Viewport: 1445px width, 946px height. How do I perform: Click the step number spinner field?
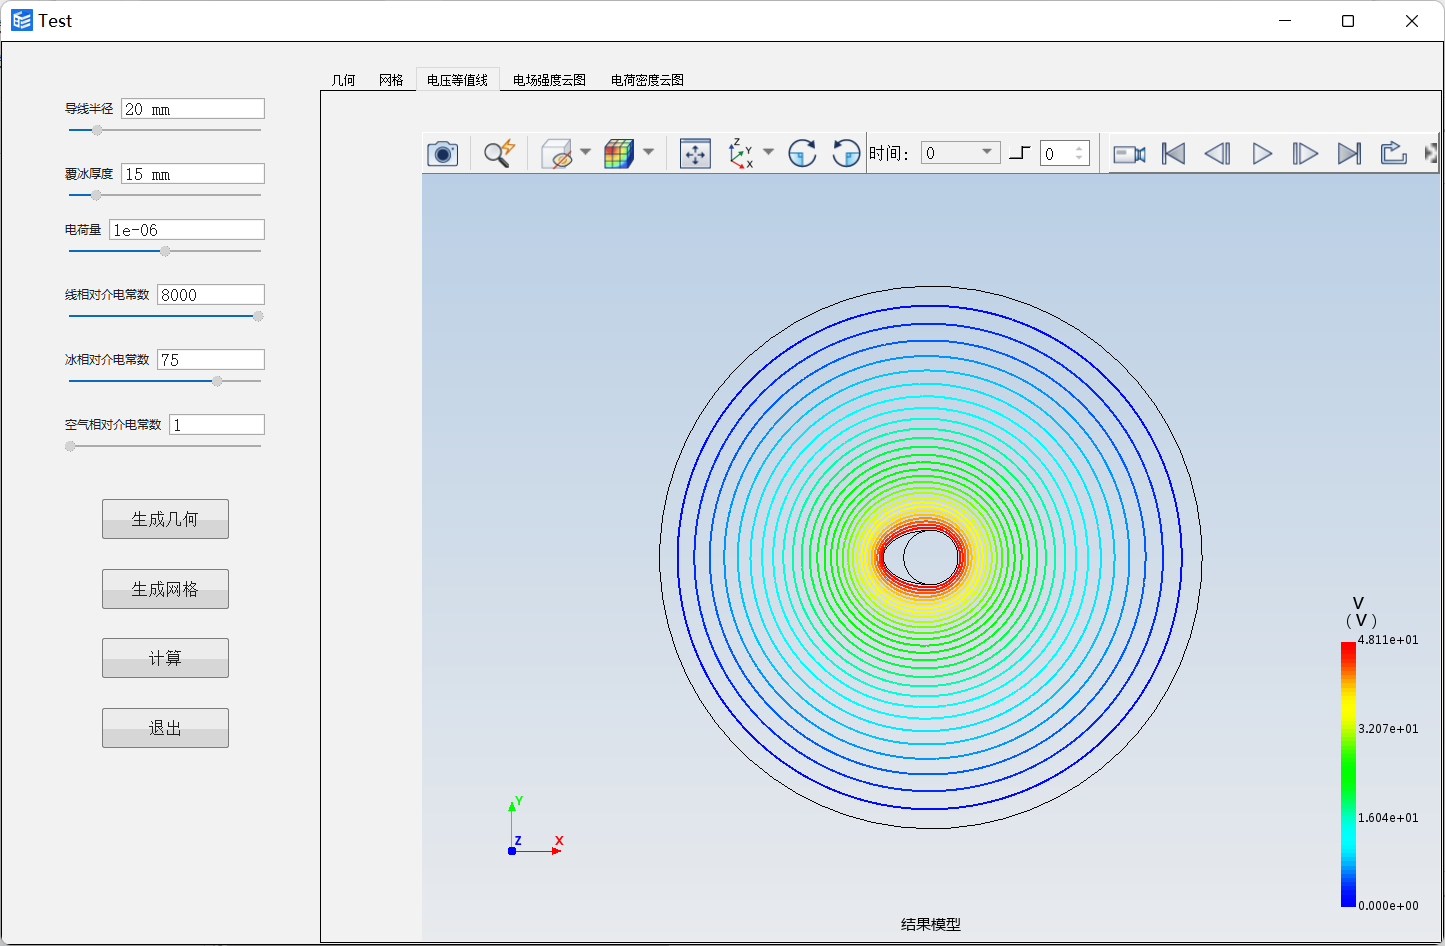[1064, 153]
